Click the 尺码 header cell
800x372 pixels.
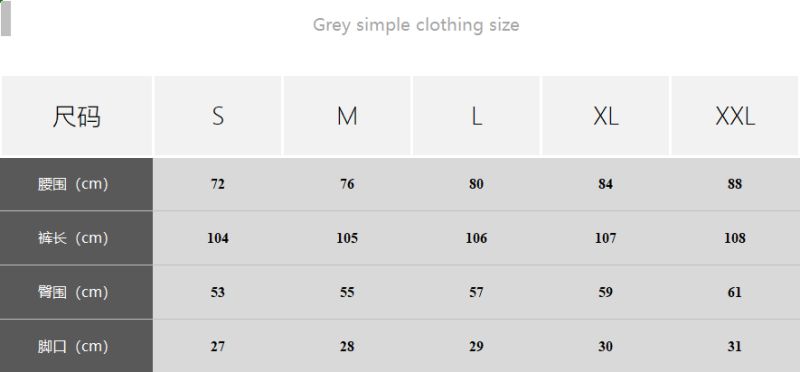(77, 116)
